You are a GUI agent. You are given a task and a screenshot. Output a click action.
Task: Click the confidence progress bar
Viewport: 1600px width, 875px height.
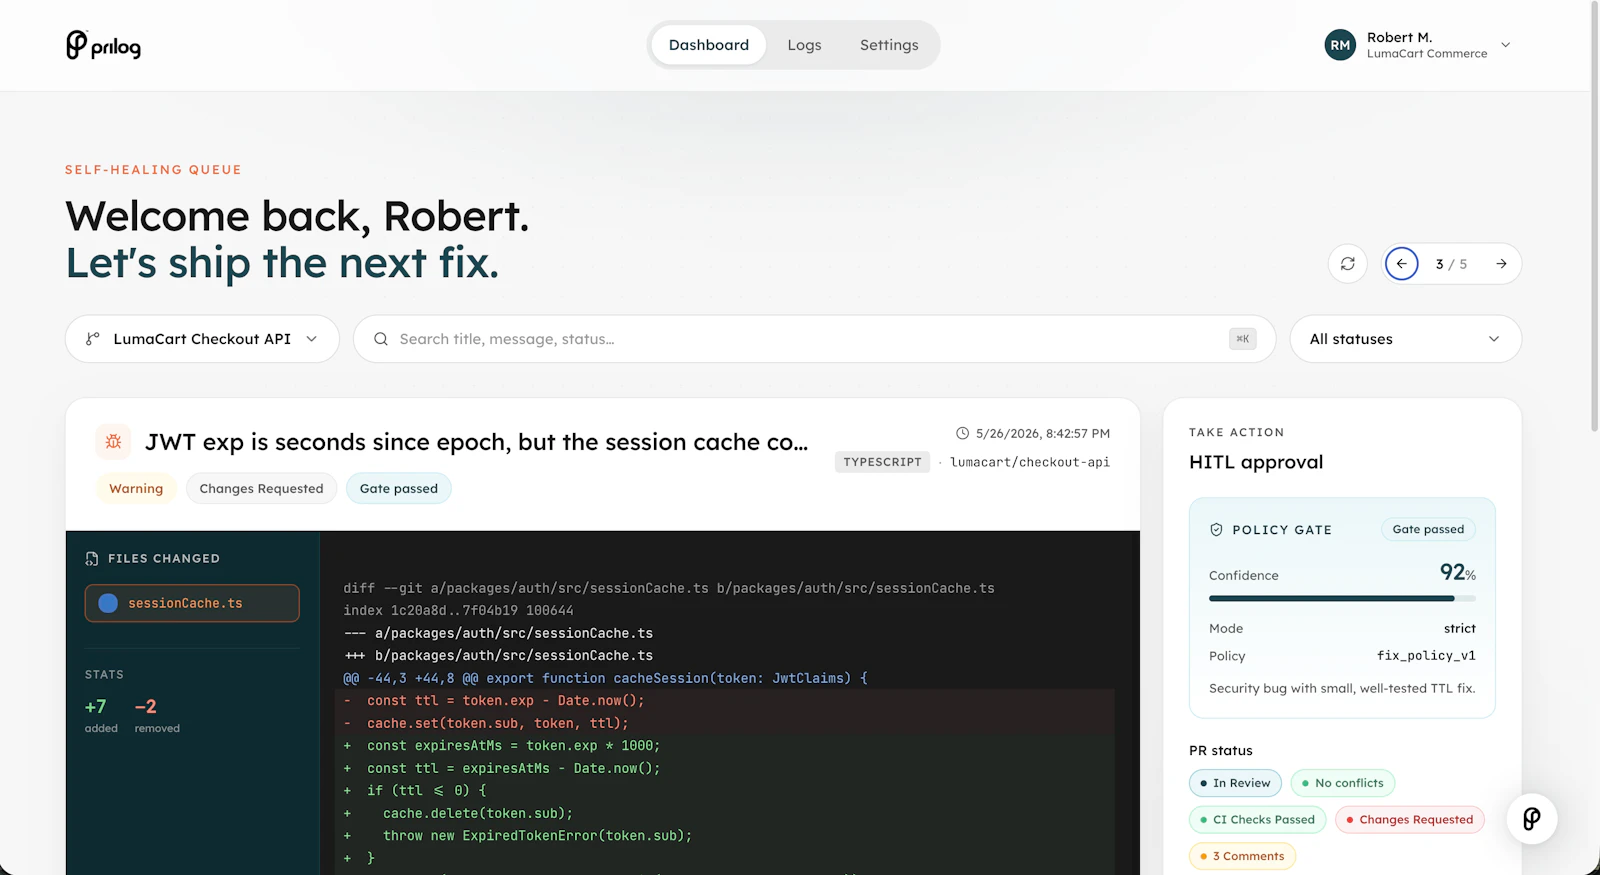click(1342, 598)
